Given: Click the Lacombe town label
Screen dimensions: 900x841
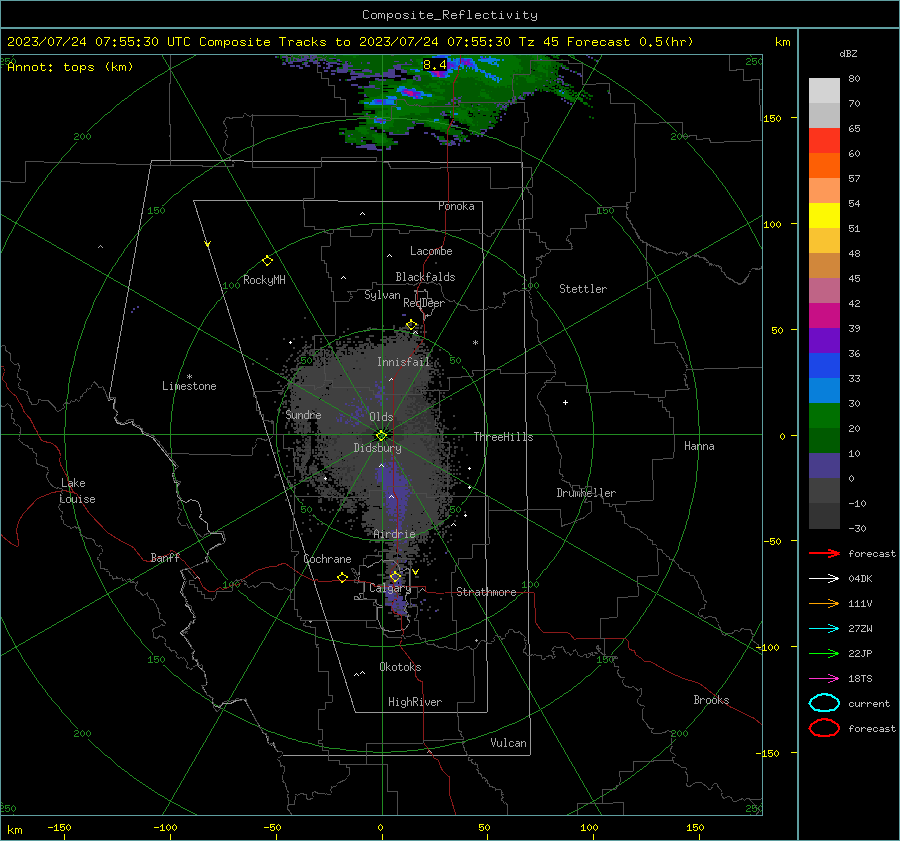Looking at the screenshot, I should tap(431, 251).
